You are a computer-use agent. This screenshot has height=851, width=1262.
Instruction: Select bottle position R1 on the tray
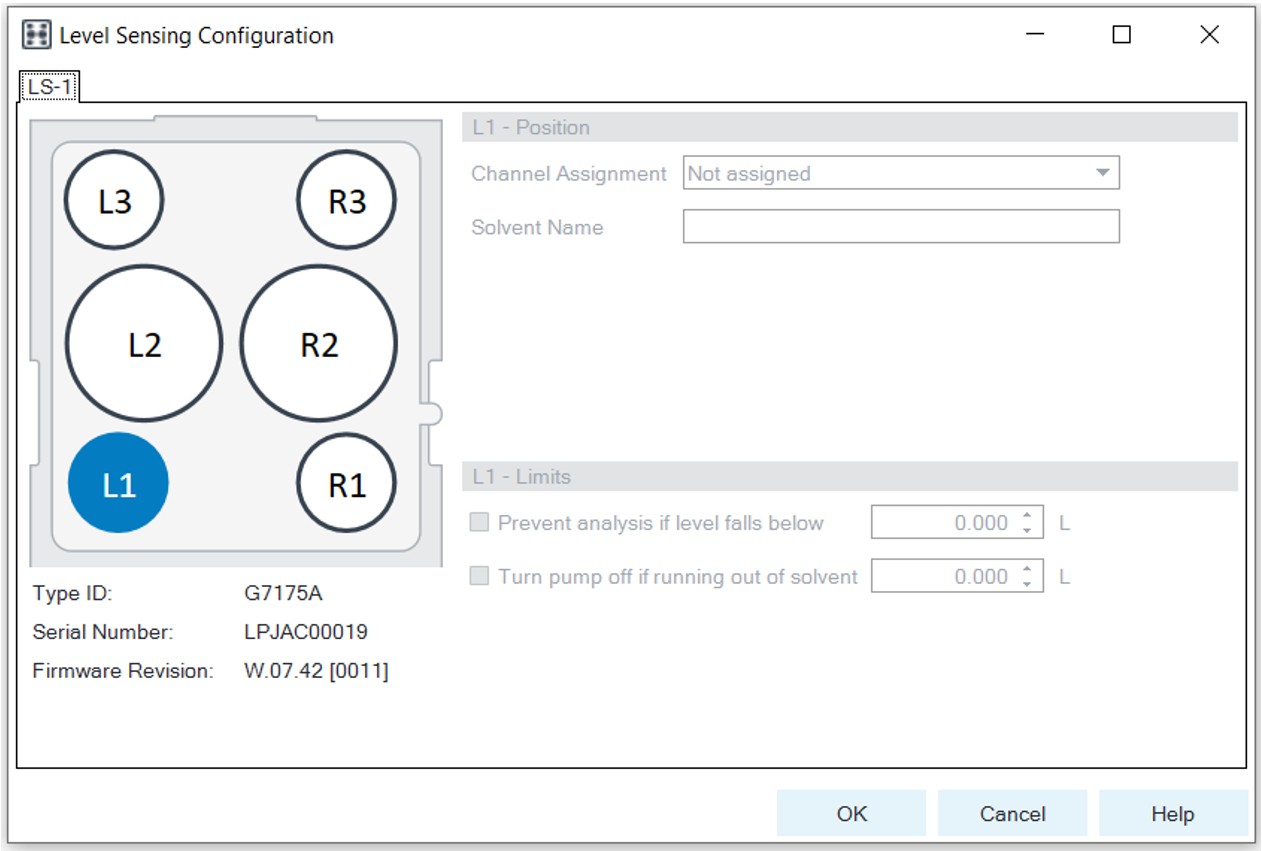pos(348,482)
